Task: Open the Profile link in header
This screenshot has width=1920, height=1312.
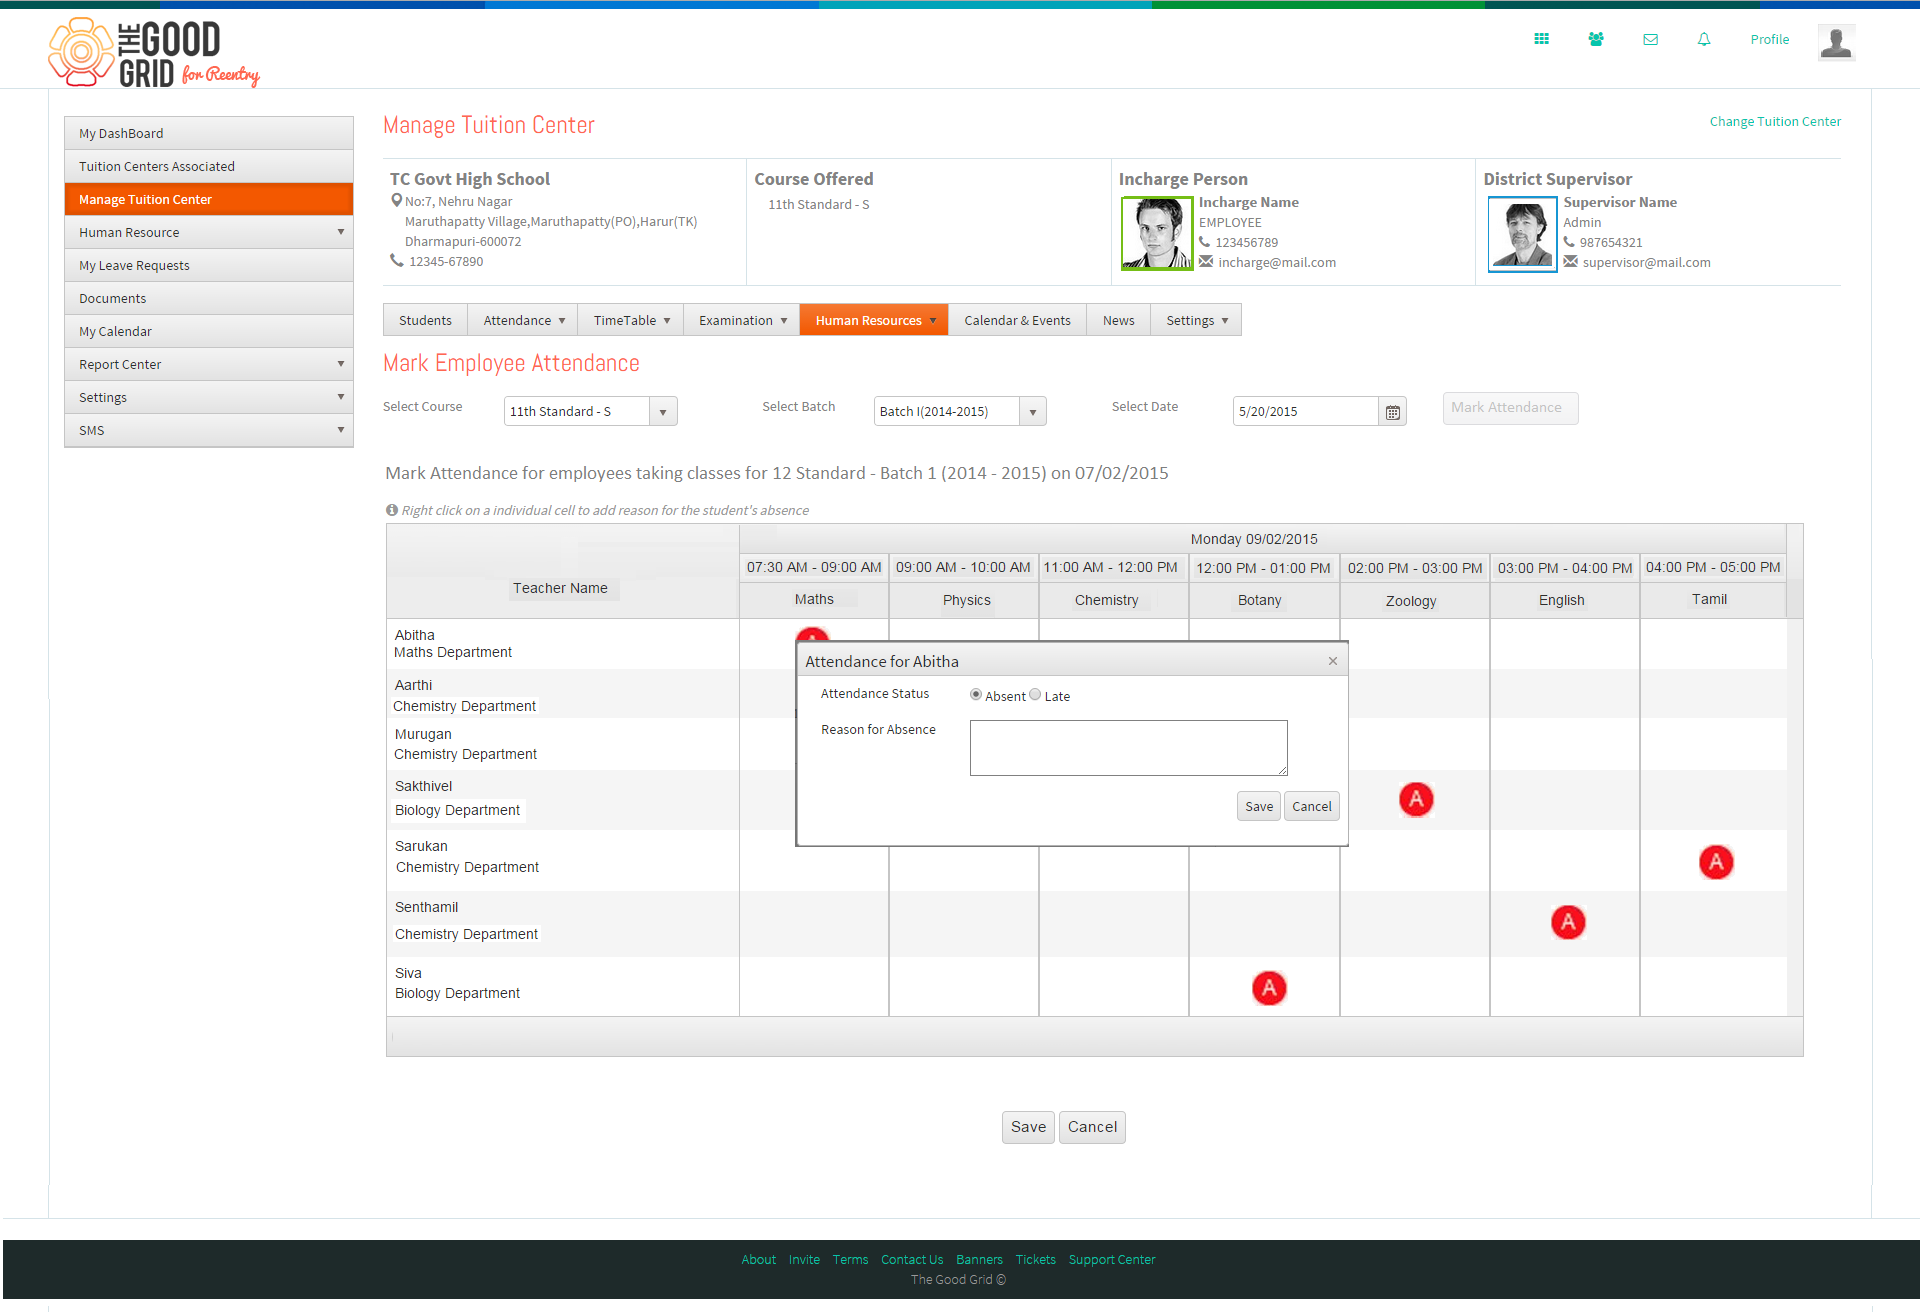Action: pyautogui.click(x=1769, y=39)
